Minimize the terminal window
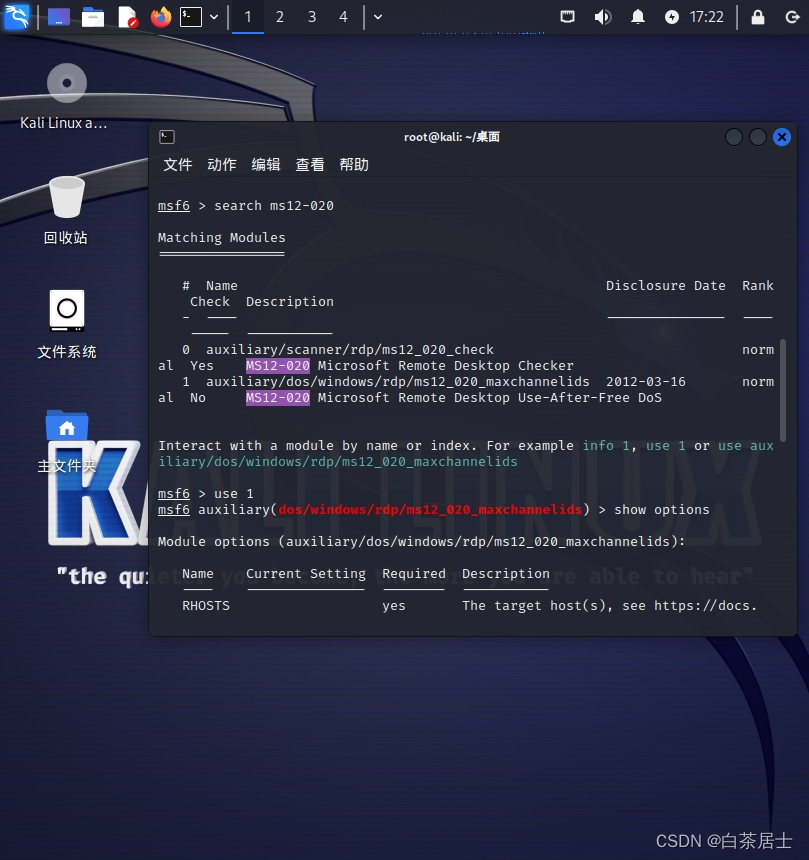This screenshot has width=809, height=860. tap(734, 137)
